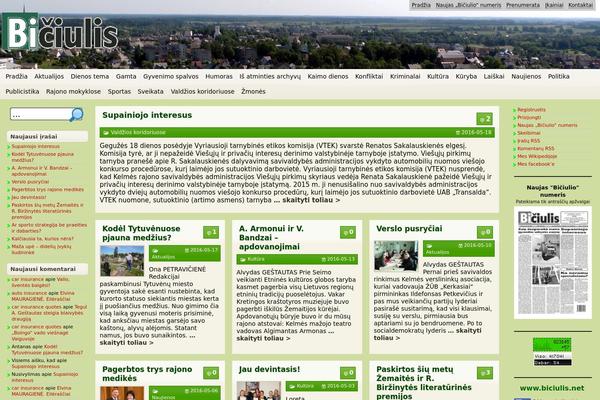Open Iš atminties archyvų category
This screenshot has width=600, height=400.
click(270, 77)
